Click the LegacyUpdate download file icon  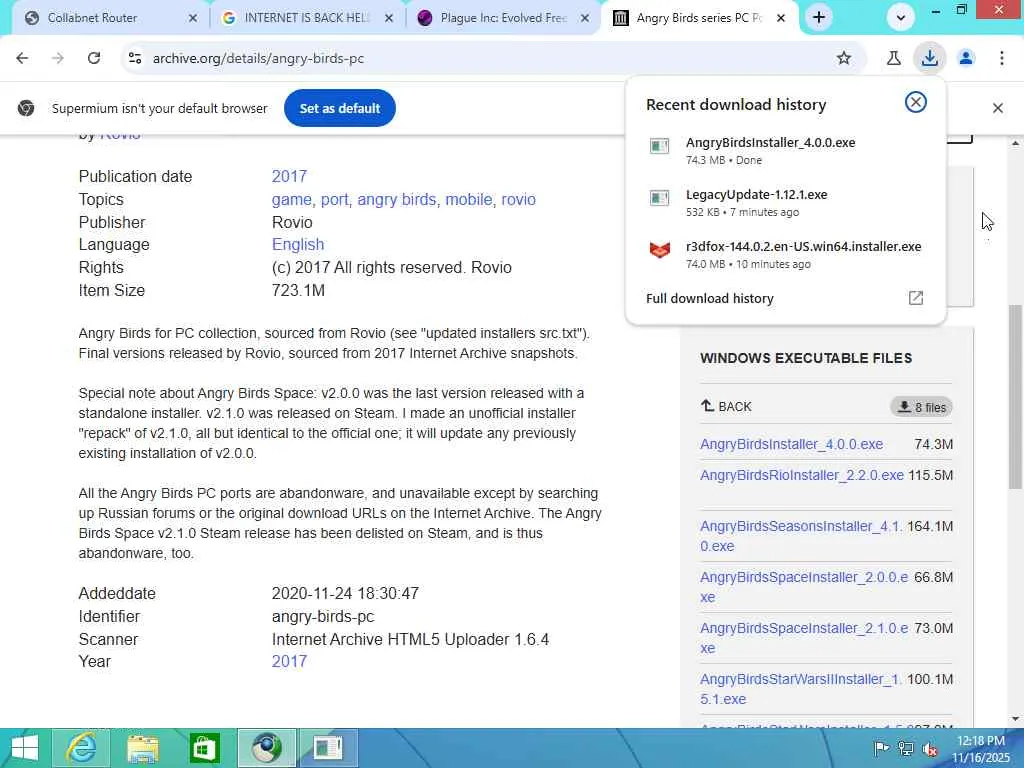[x=660, y=198]
